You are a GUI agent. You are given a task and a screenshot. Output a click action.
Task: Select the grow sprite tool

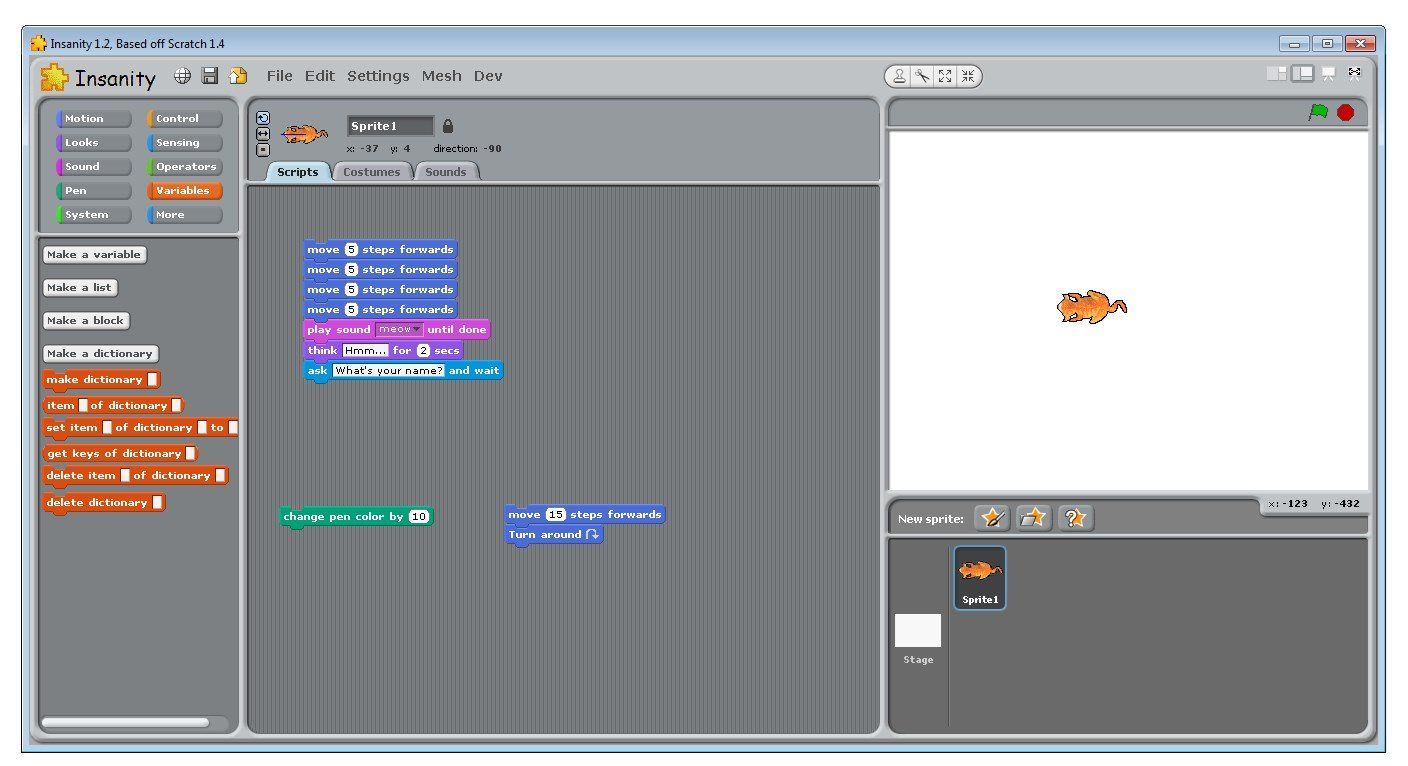tap(945, 76)
